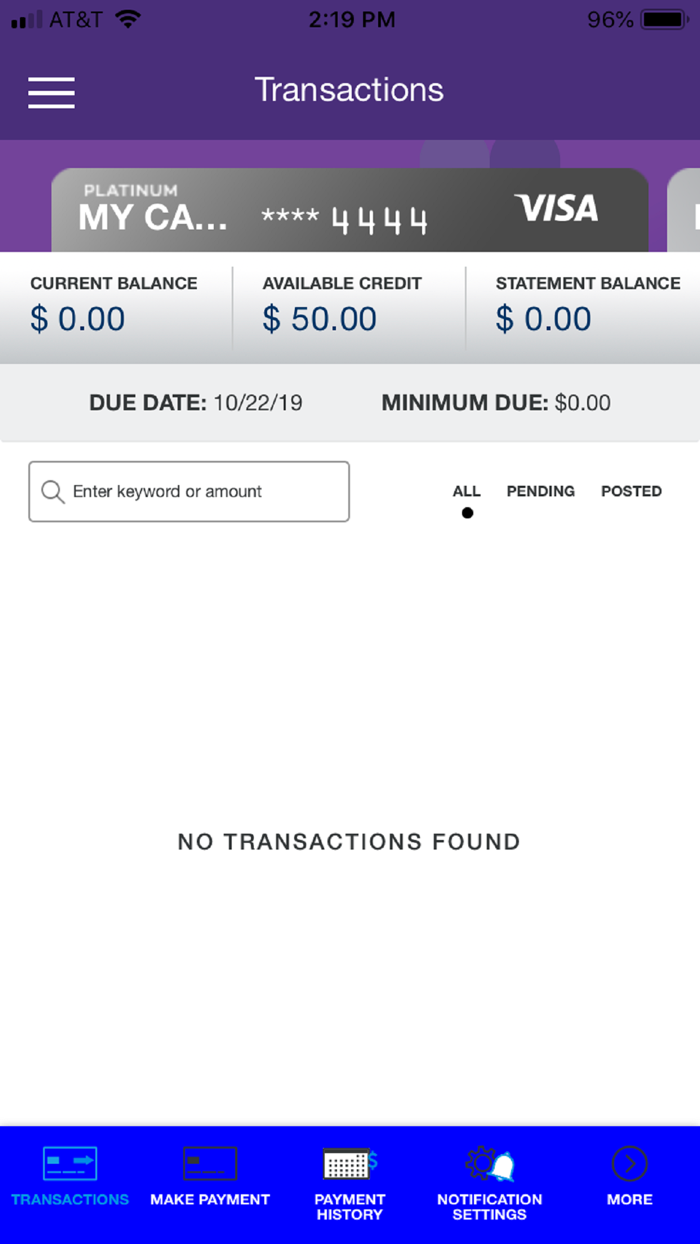Switch to the PENDING filter
The image size is (700, 1244).
click(540, 491)
